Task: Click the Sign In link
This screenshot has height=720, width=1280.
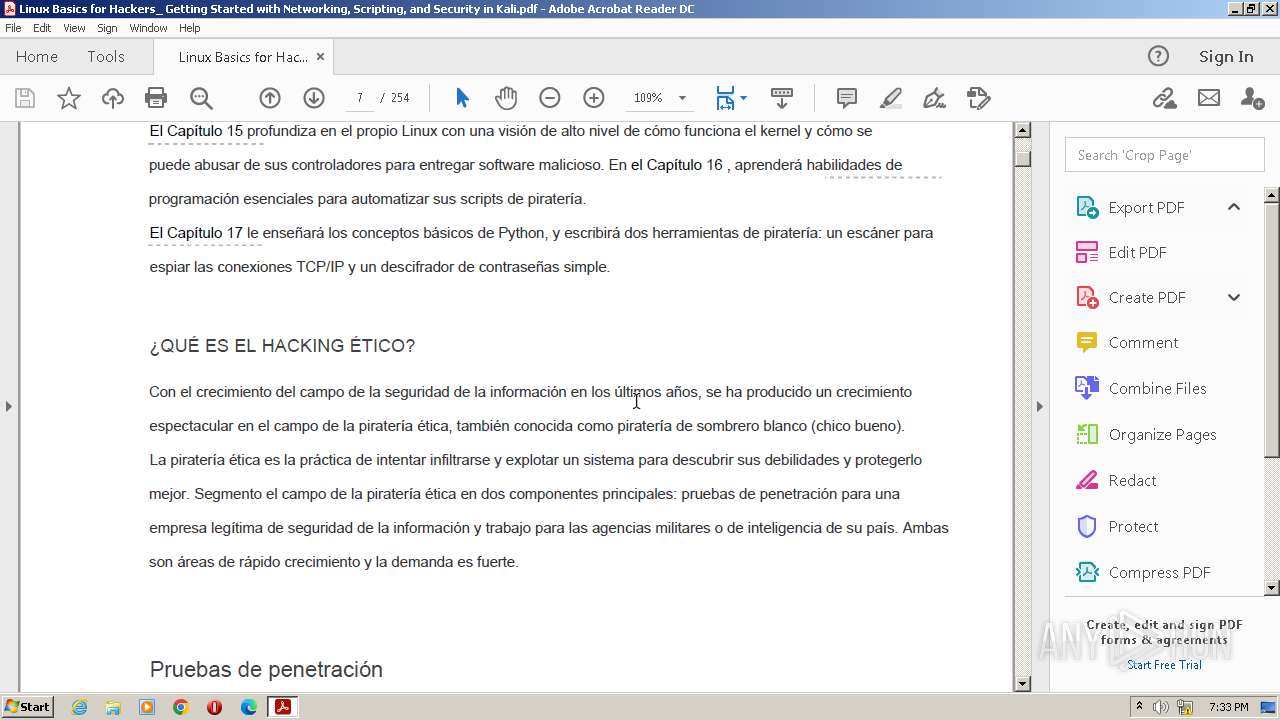Action: (1226, 57)
